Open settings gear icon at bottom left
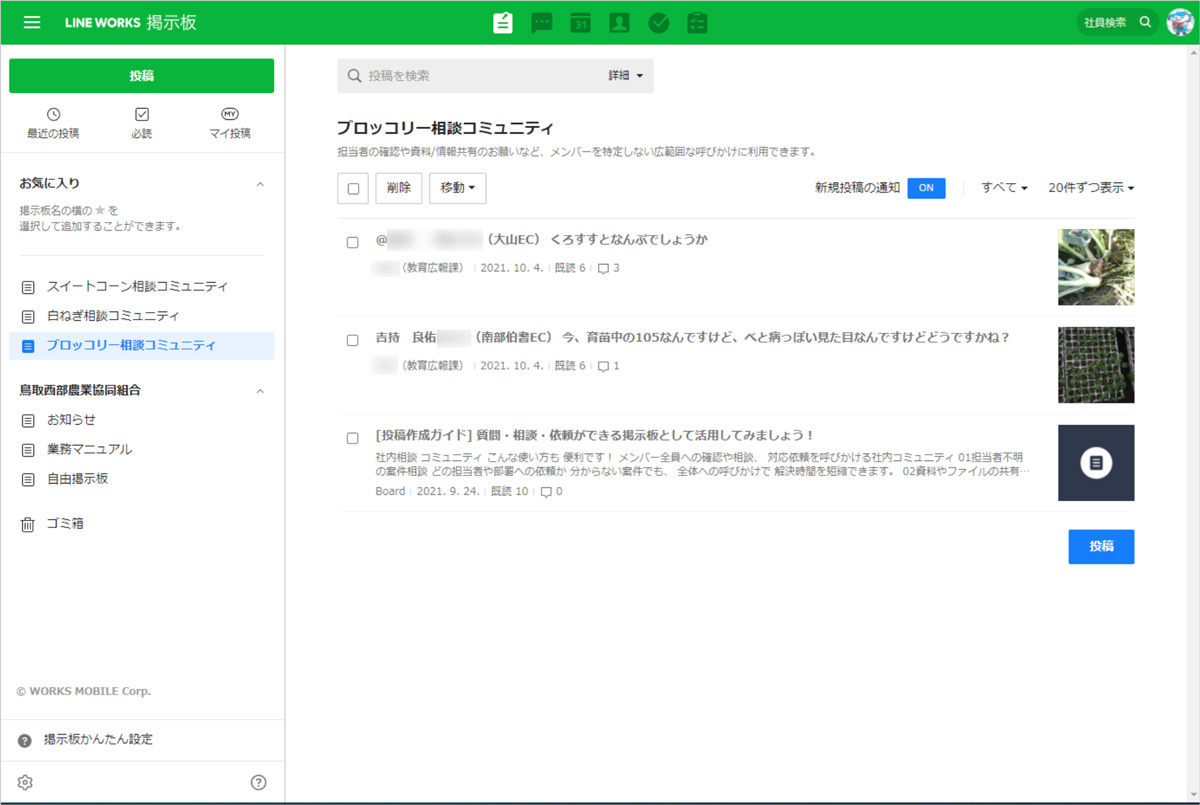Viewport: 1200px width, 805px height. (x=26, y=782)
